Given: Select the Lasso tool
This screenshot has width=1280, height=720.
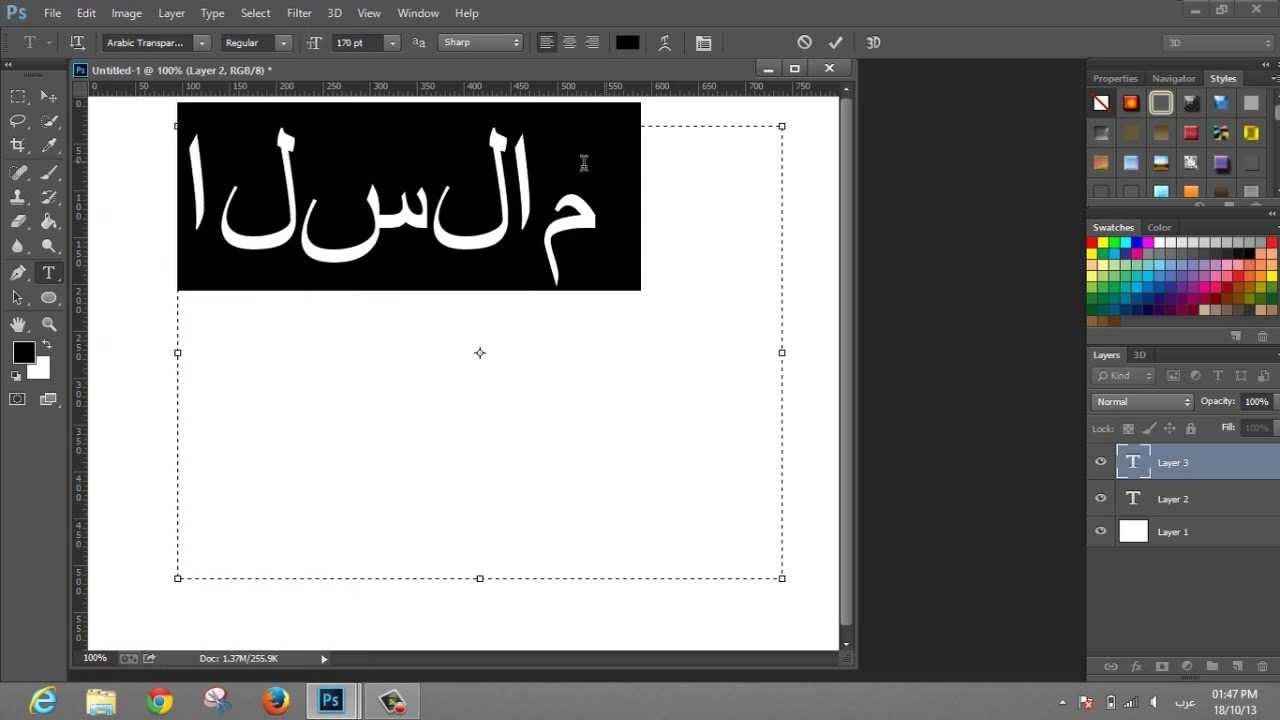Looking at the screenshot, I should point(18,121).
